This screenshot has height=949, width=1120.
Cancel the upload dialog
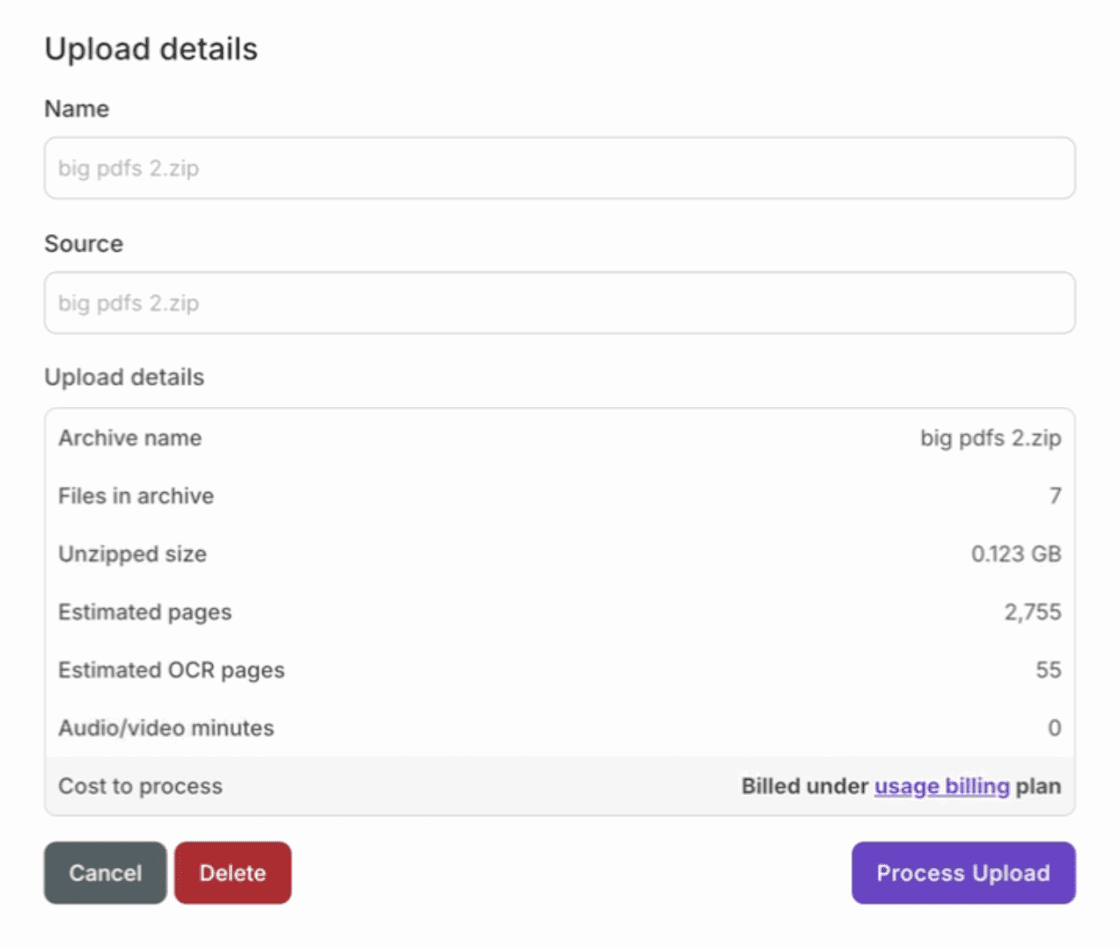(105, 873)
